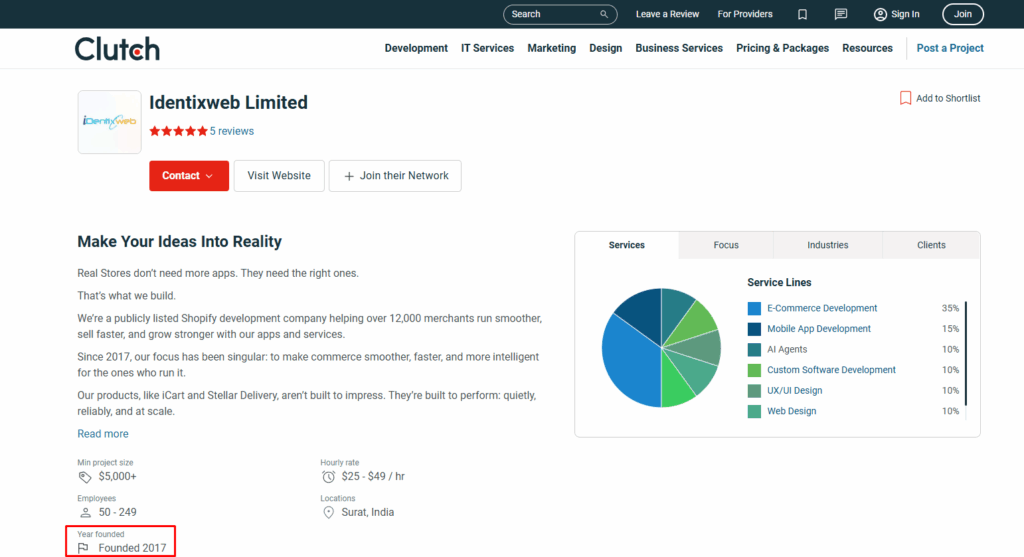The height and width of the screenshot is (557, 1024).
Task: Switch to the Focus tab
Action: [726, 245]
